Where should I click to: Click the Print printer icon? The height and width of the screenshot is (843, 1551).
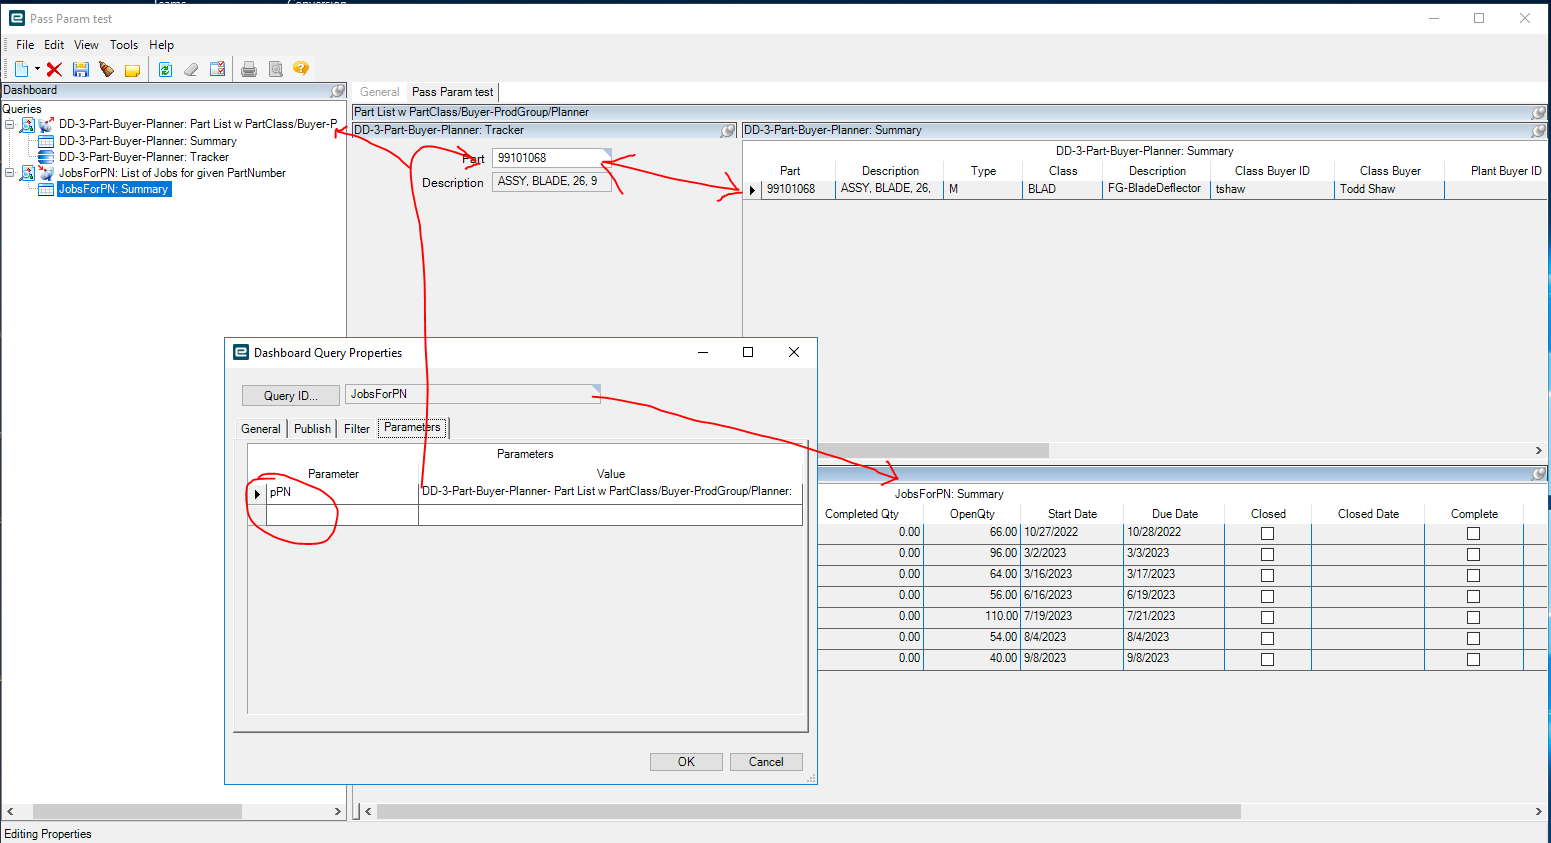point(249,69)
